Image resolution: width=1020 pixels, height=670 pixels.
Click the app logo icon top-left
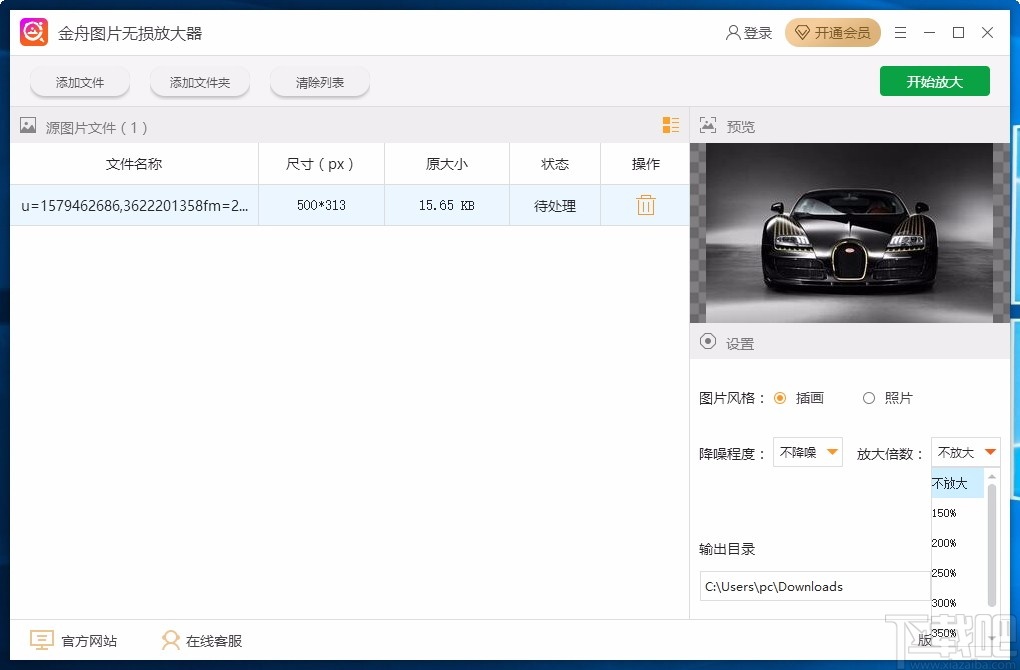pos(32,31)
